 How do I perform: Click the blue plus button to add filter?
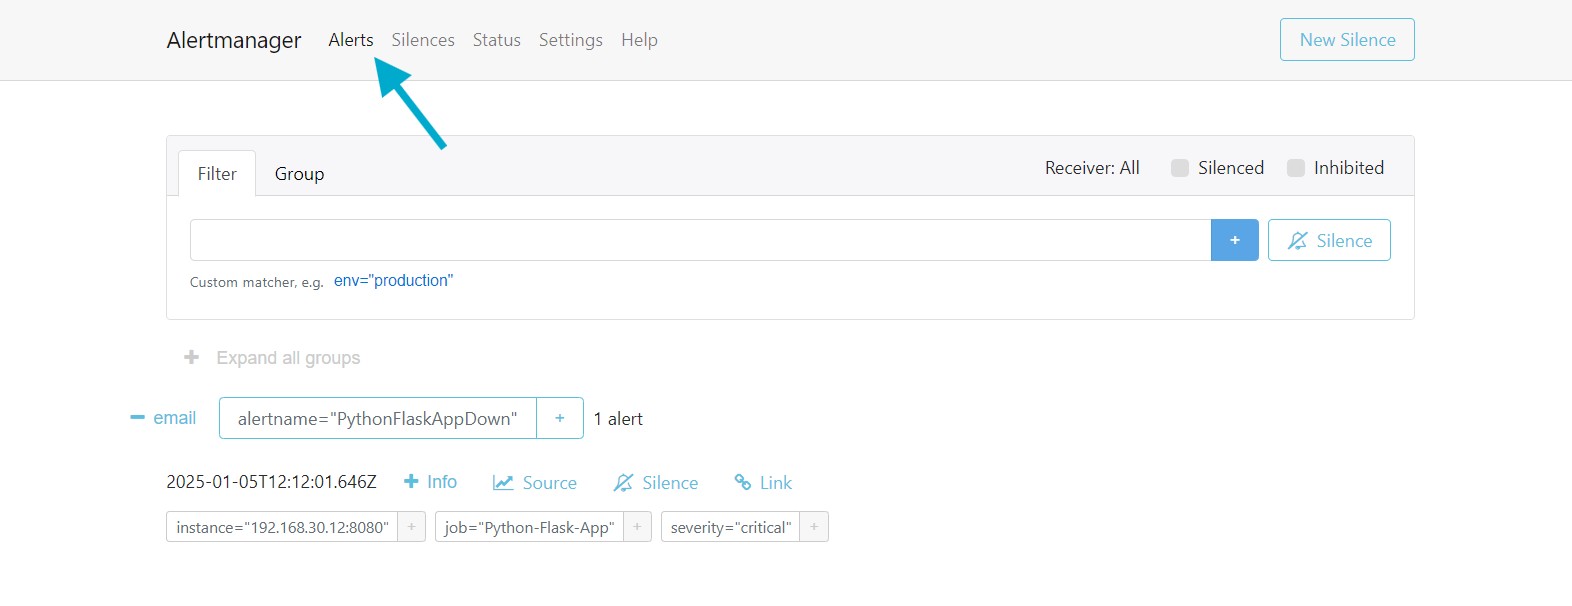(1234, 240)
